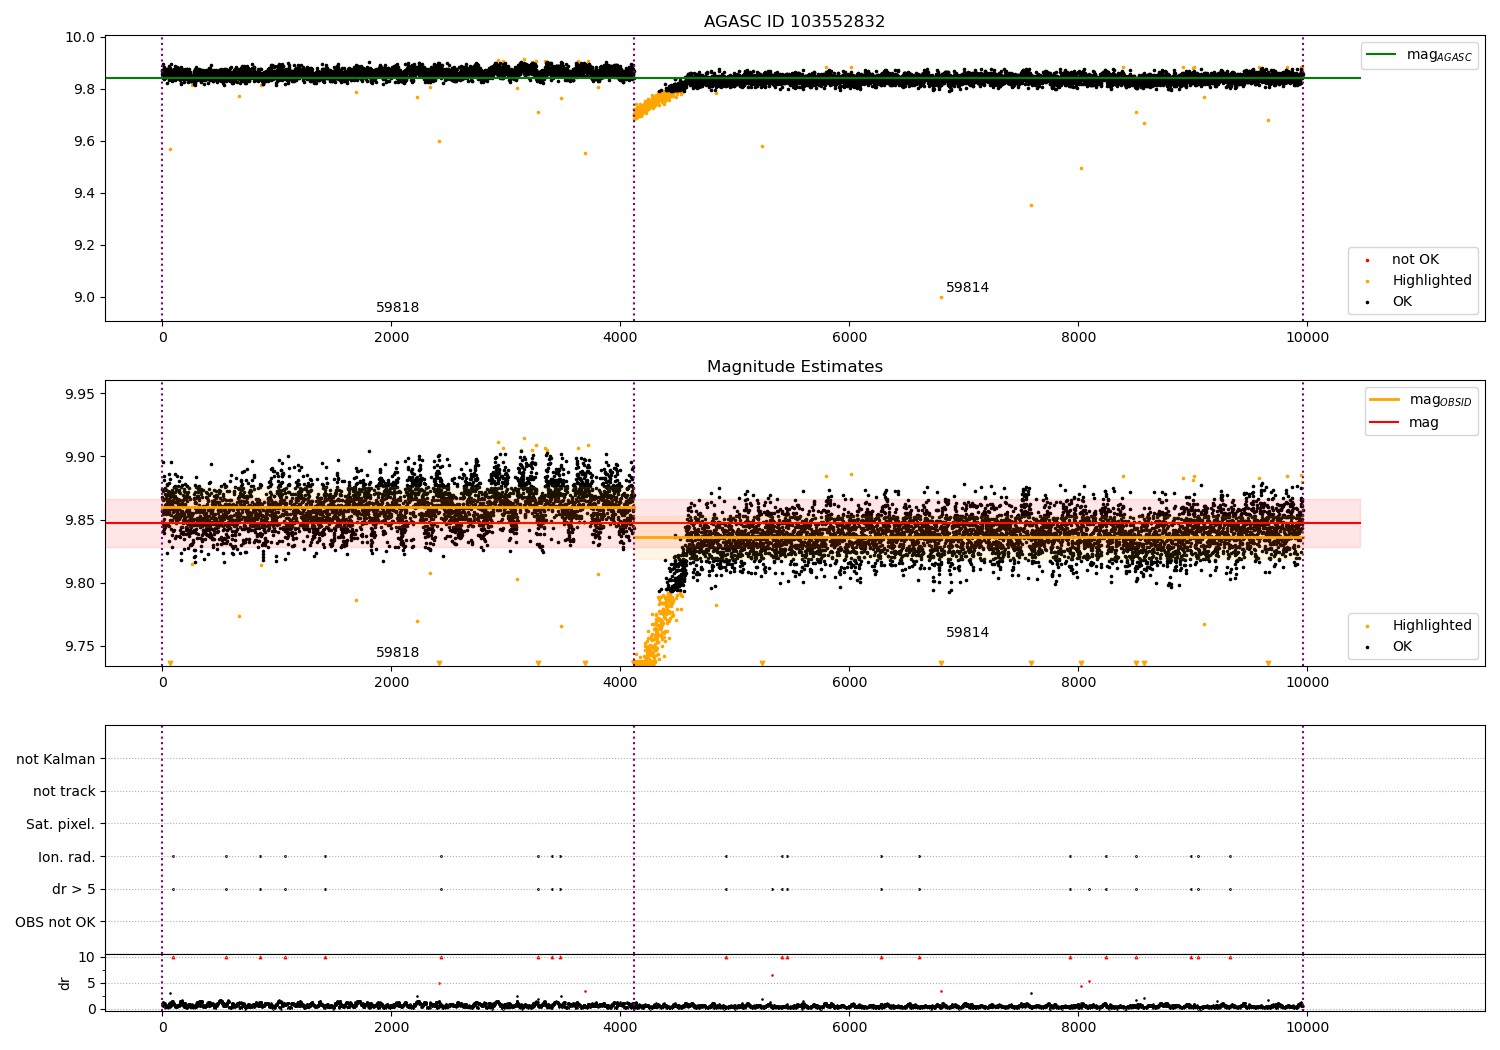Click the red line sample beside "mag" legend entry
This screenshot has width=1500, height=1050.
point(1385,423)
